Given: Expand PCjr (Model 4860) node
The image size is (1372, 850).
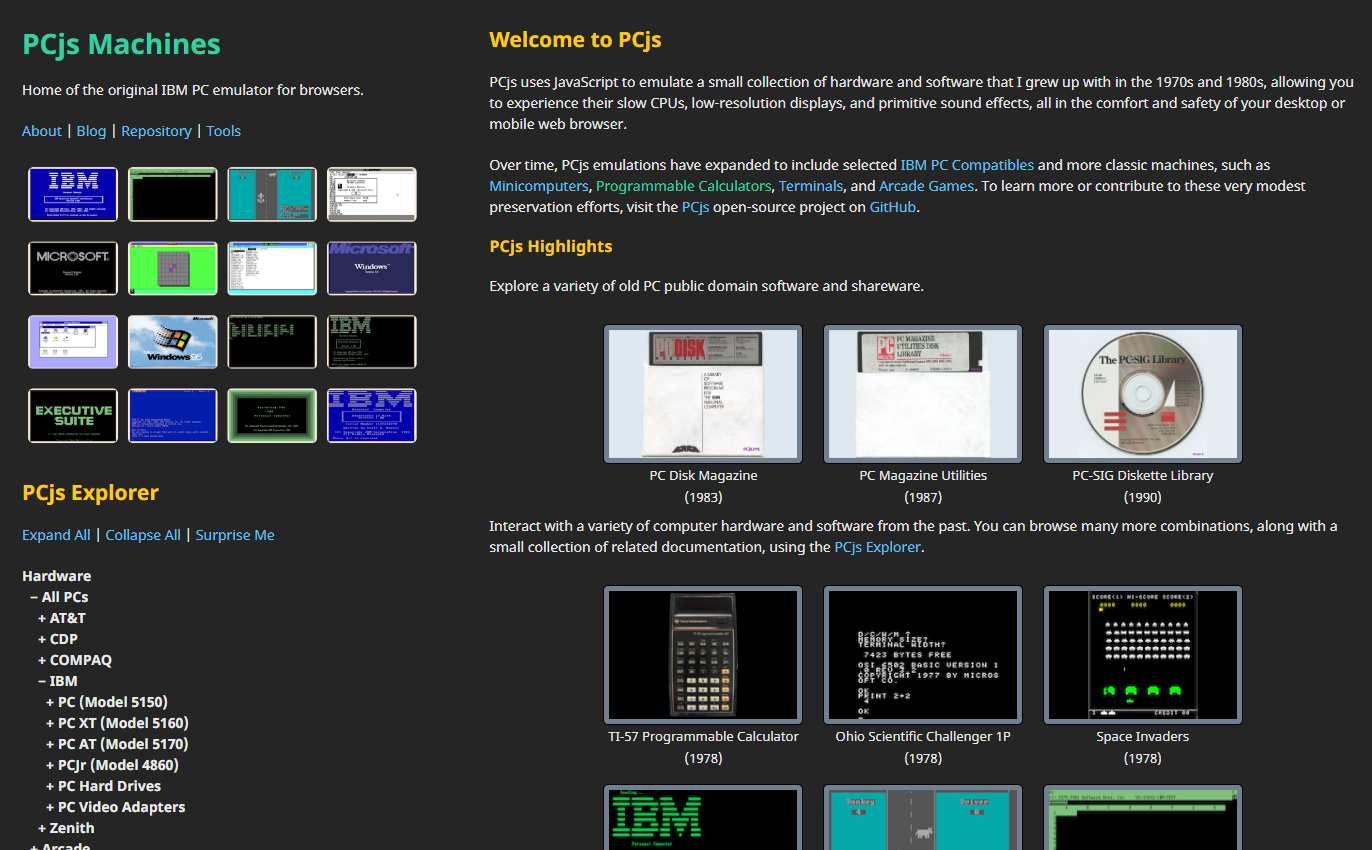Looking at the screenshot, I should [112, 765].
